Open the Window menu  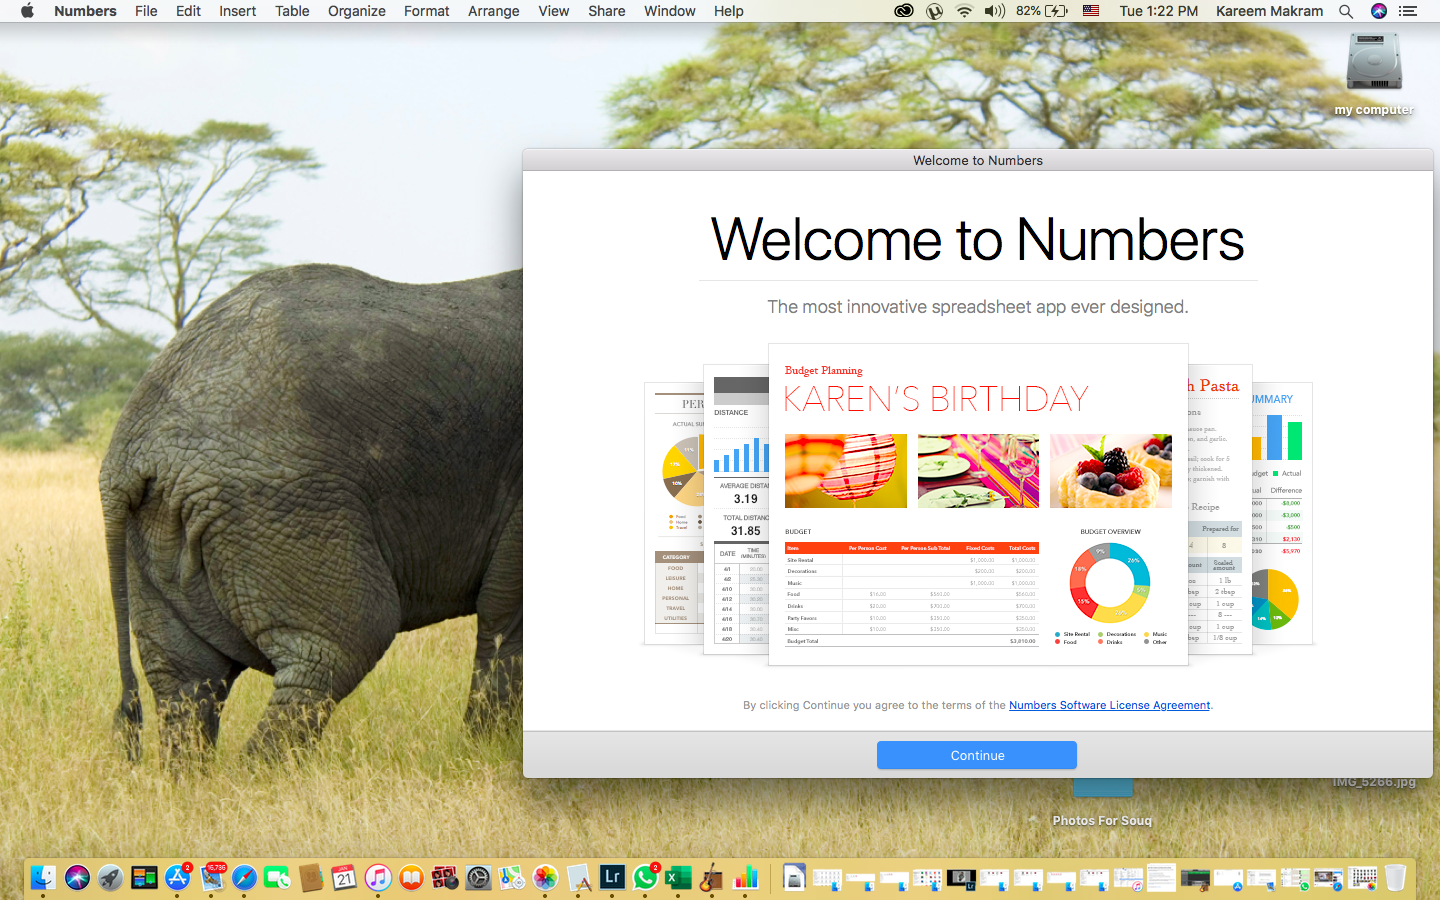669,11
